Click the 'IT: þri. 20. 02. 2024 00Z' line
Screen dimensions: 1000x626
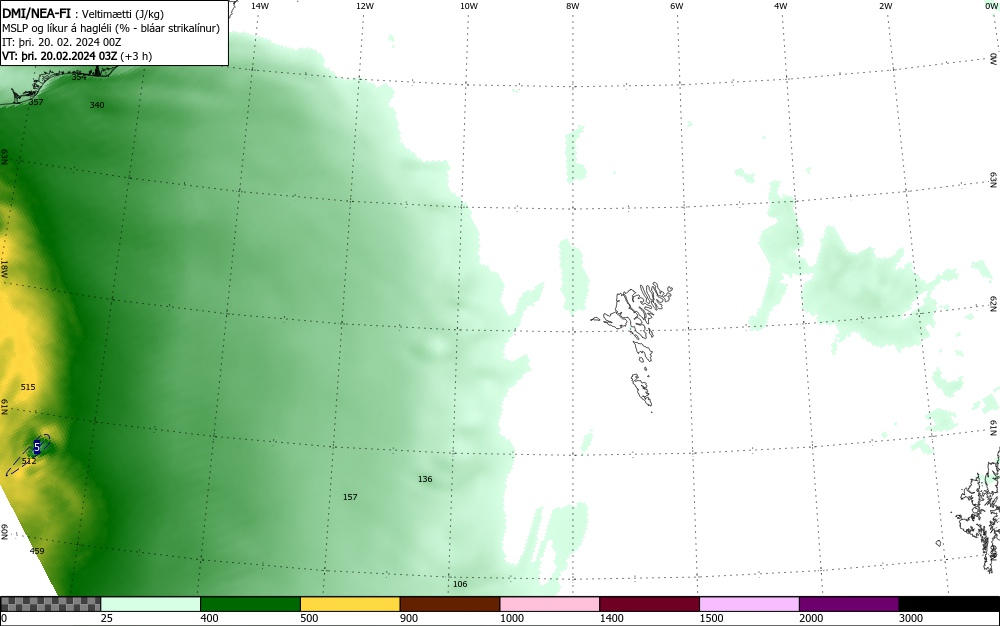(61, 42)
